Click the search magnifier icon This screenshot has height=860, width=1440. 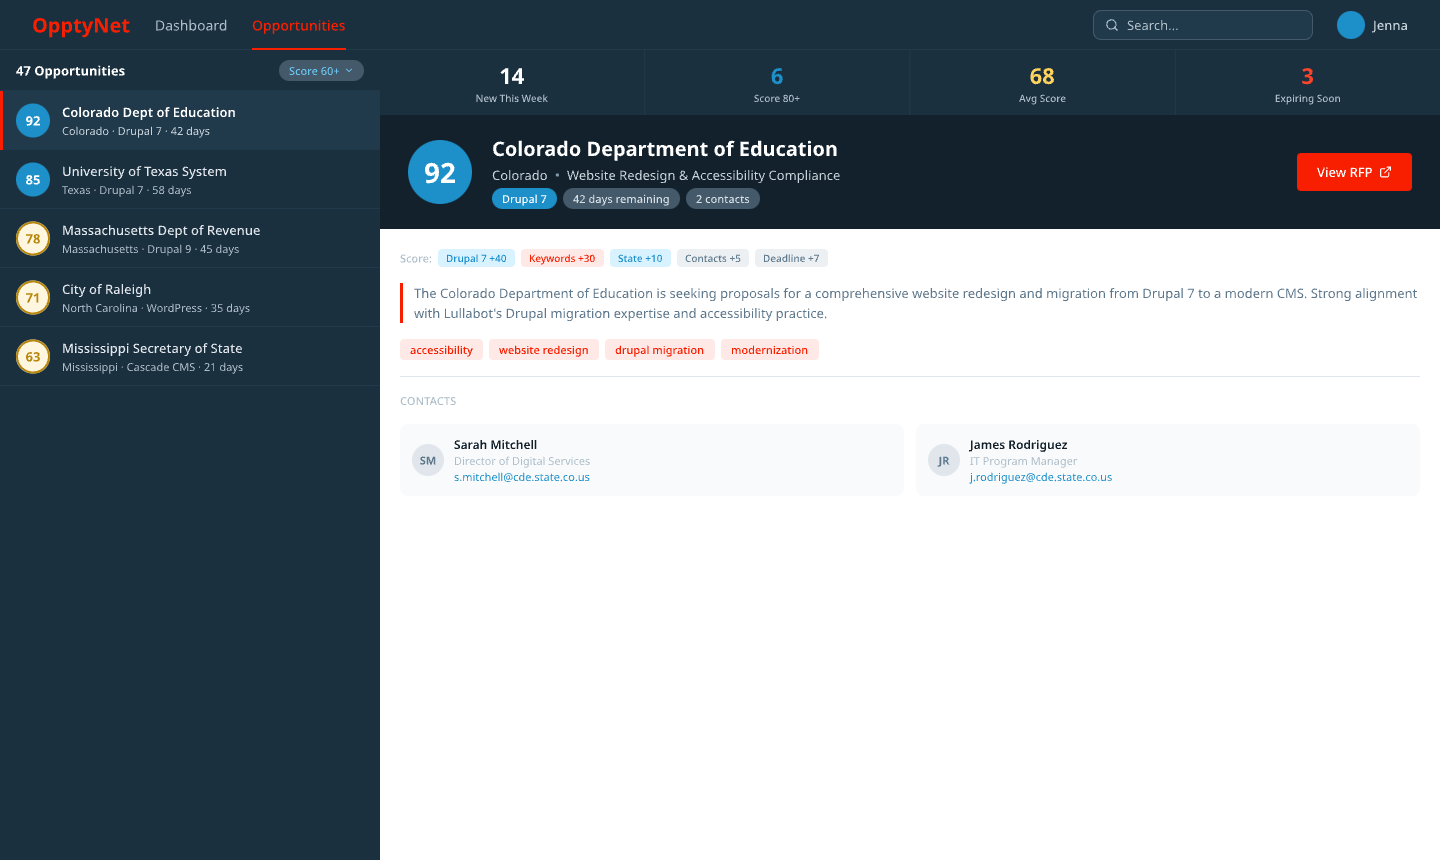(x=1111, y=25)
